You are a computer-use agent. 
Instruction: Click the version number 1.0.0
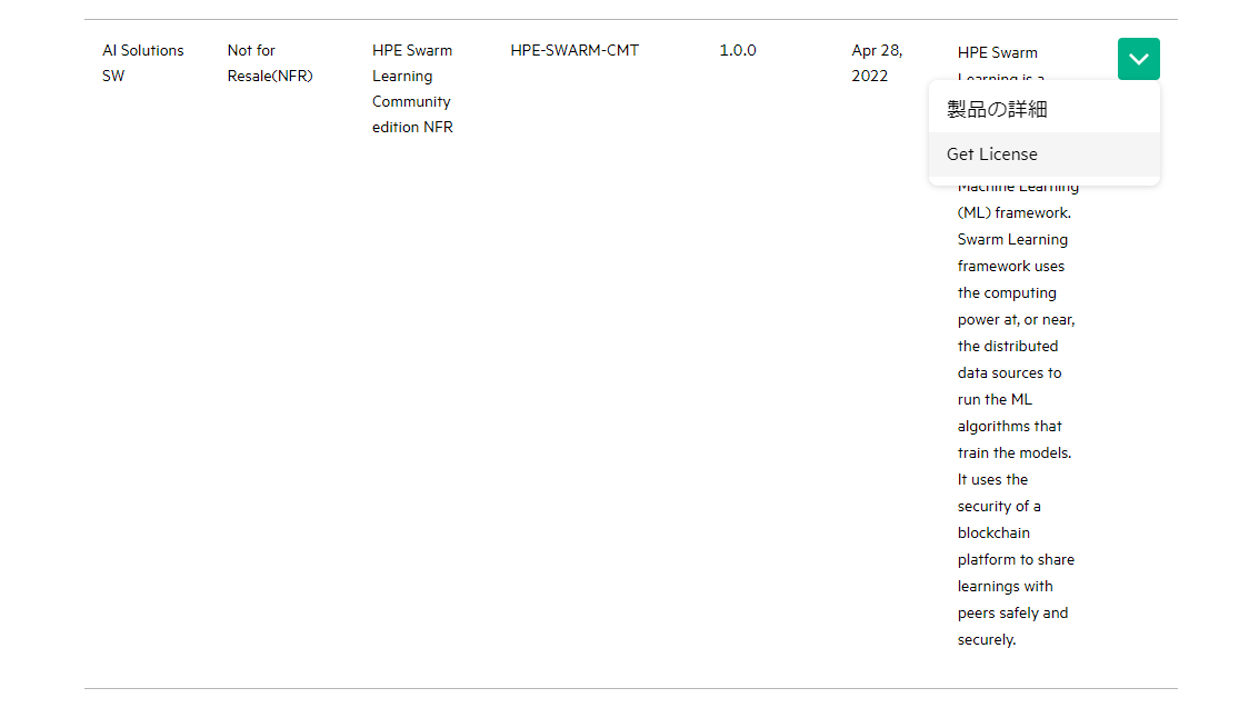point(737,50)
